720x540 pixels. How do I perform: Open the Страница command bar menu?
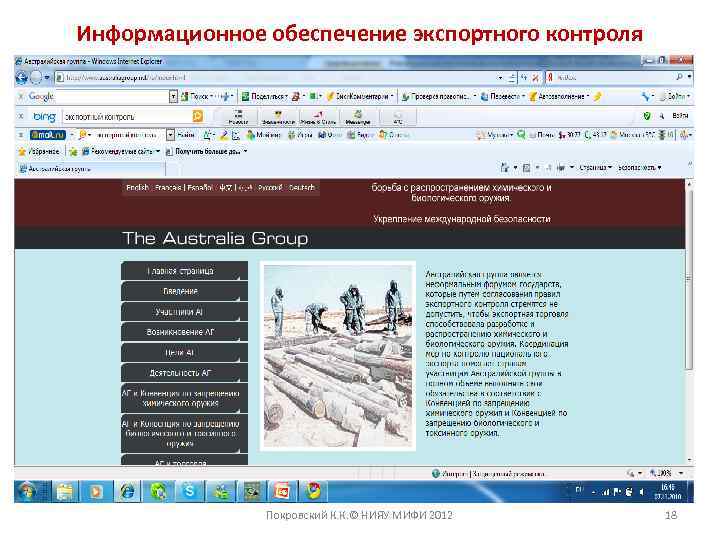tap(595, 168)
